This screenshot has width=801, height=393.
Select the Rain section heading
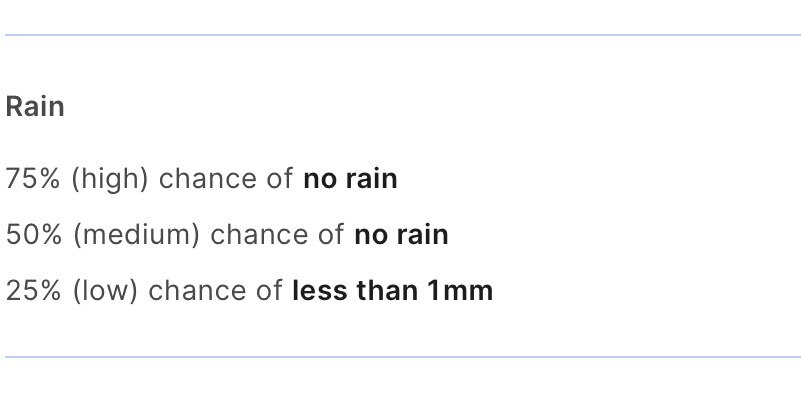coord(35,107)
